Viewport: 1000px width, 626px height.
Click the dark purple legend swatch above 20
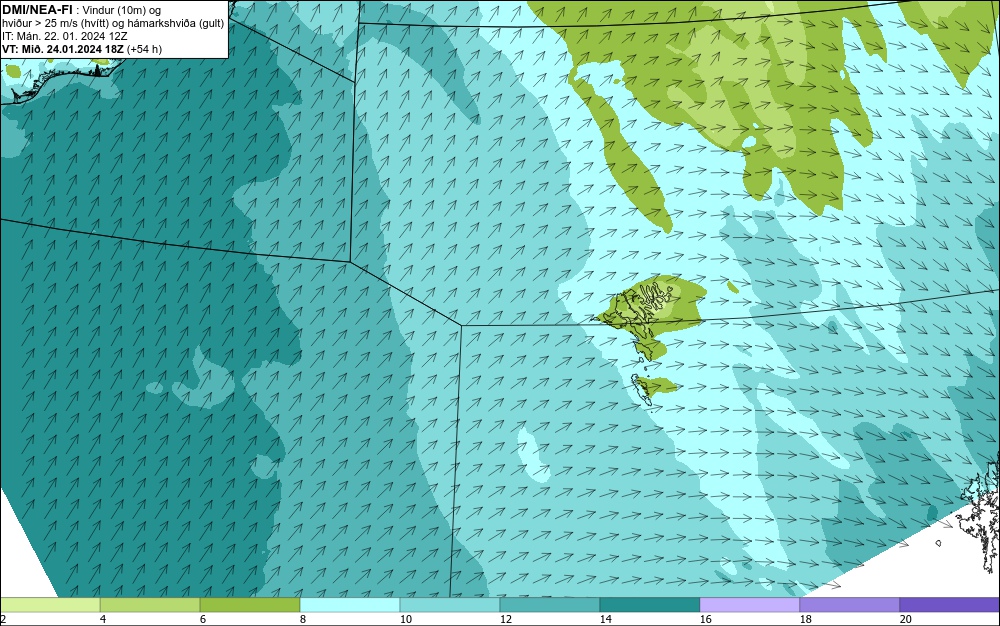pyautogui.click(x=950, y=604)
